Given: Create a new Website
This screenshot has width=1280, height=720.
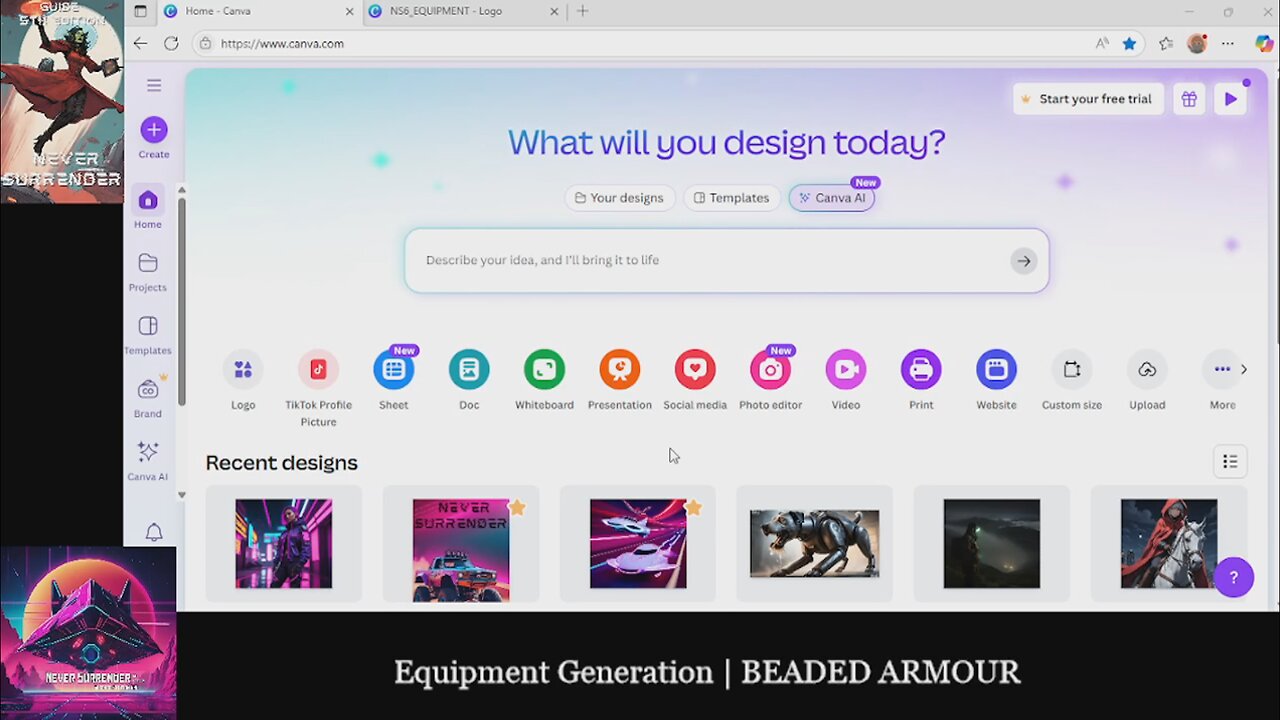Looking at the screenshot, I should 996,380.
